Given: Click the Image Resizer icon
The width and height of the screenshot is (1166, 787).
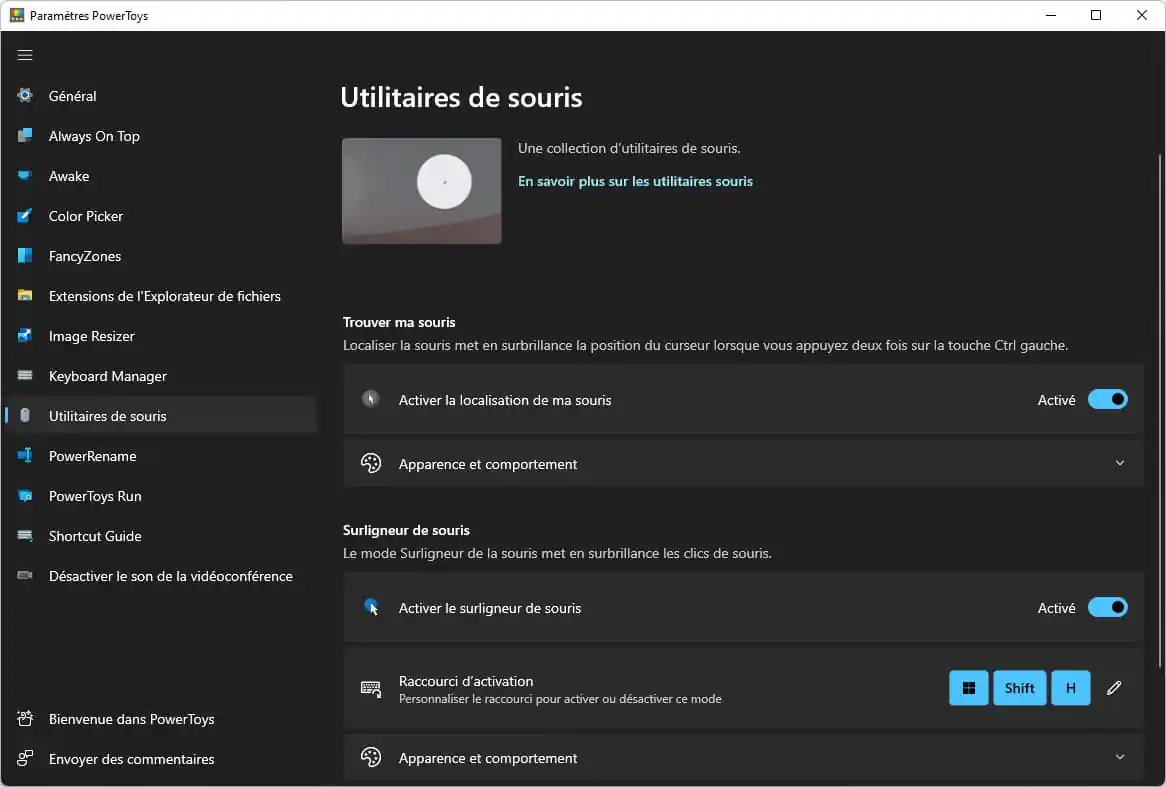Looking at the screenshot, I should pyautogui.click(x=25, y=335).
